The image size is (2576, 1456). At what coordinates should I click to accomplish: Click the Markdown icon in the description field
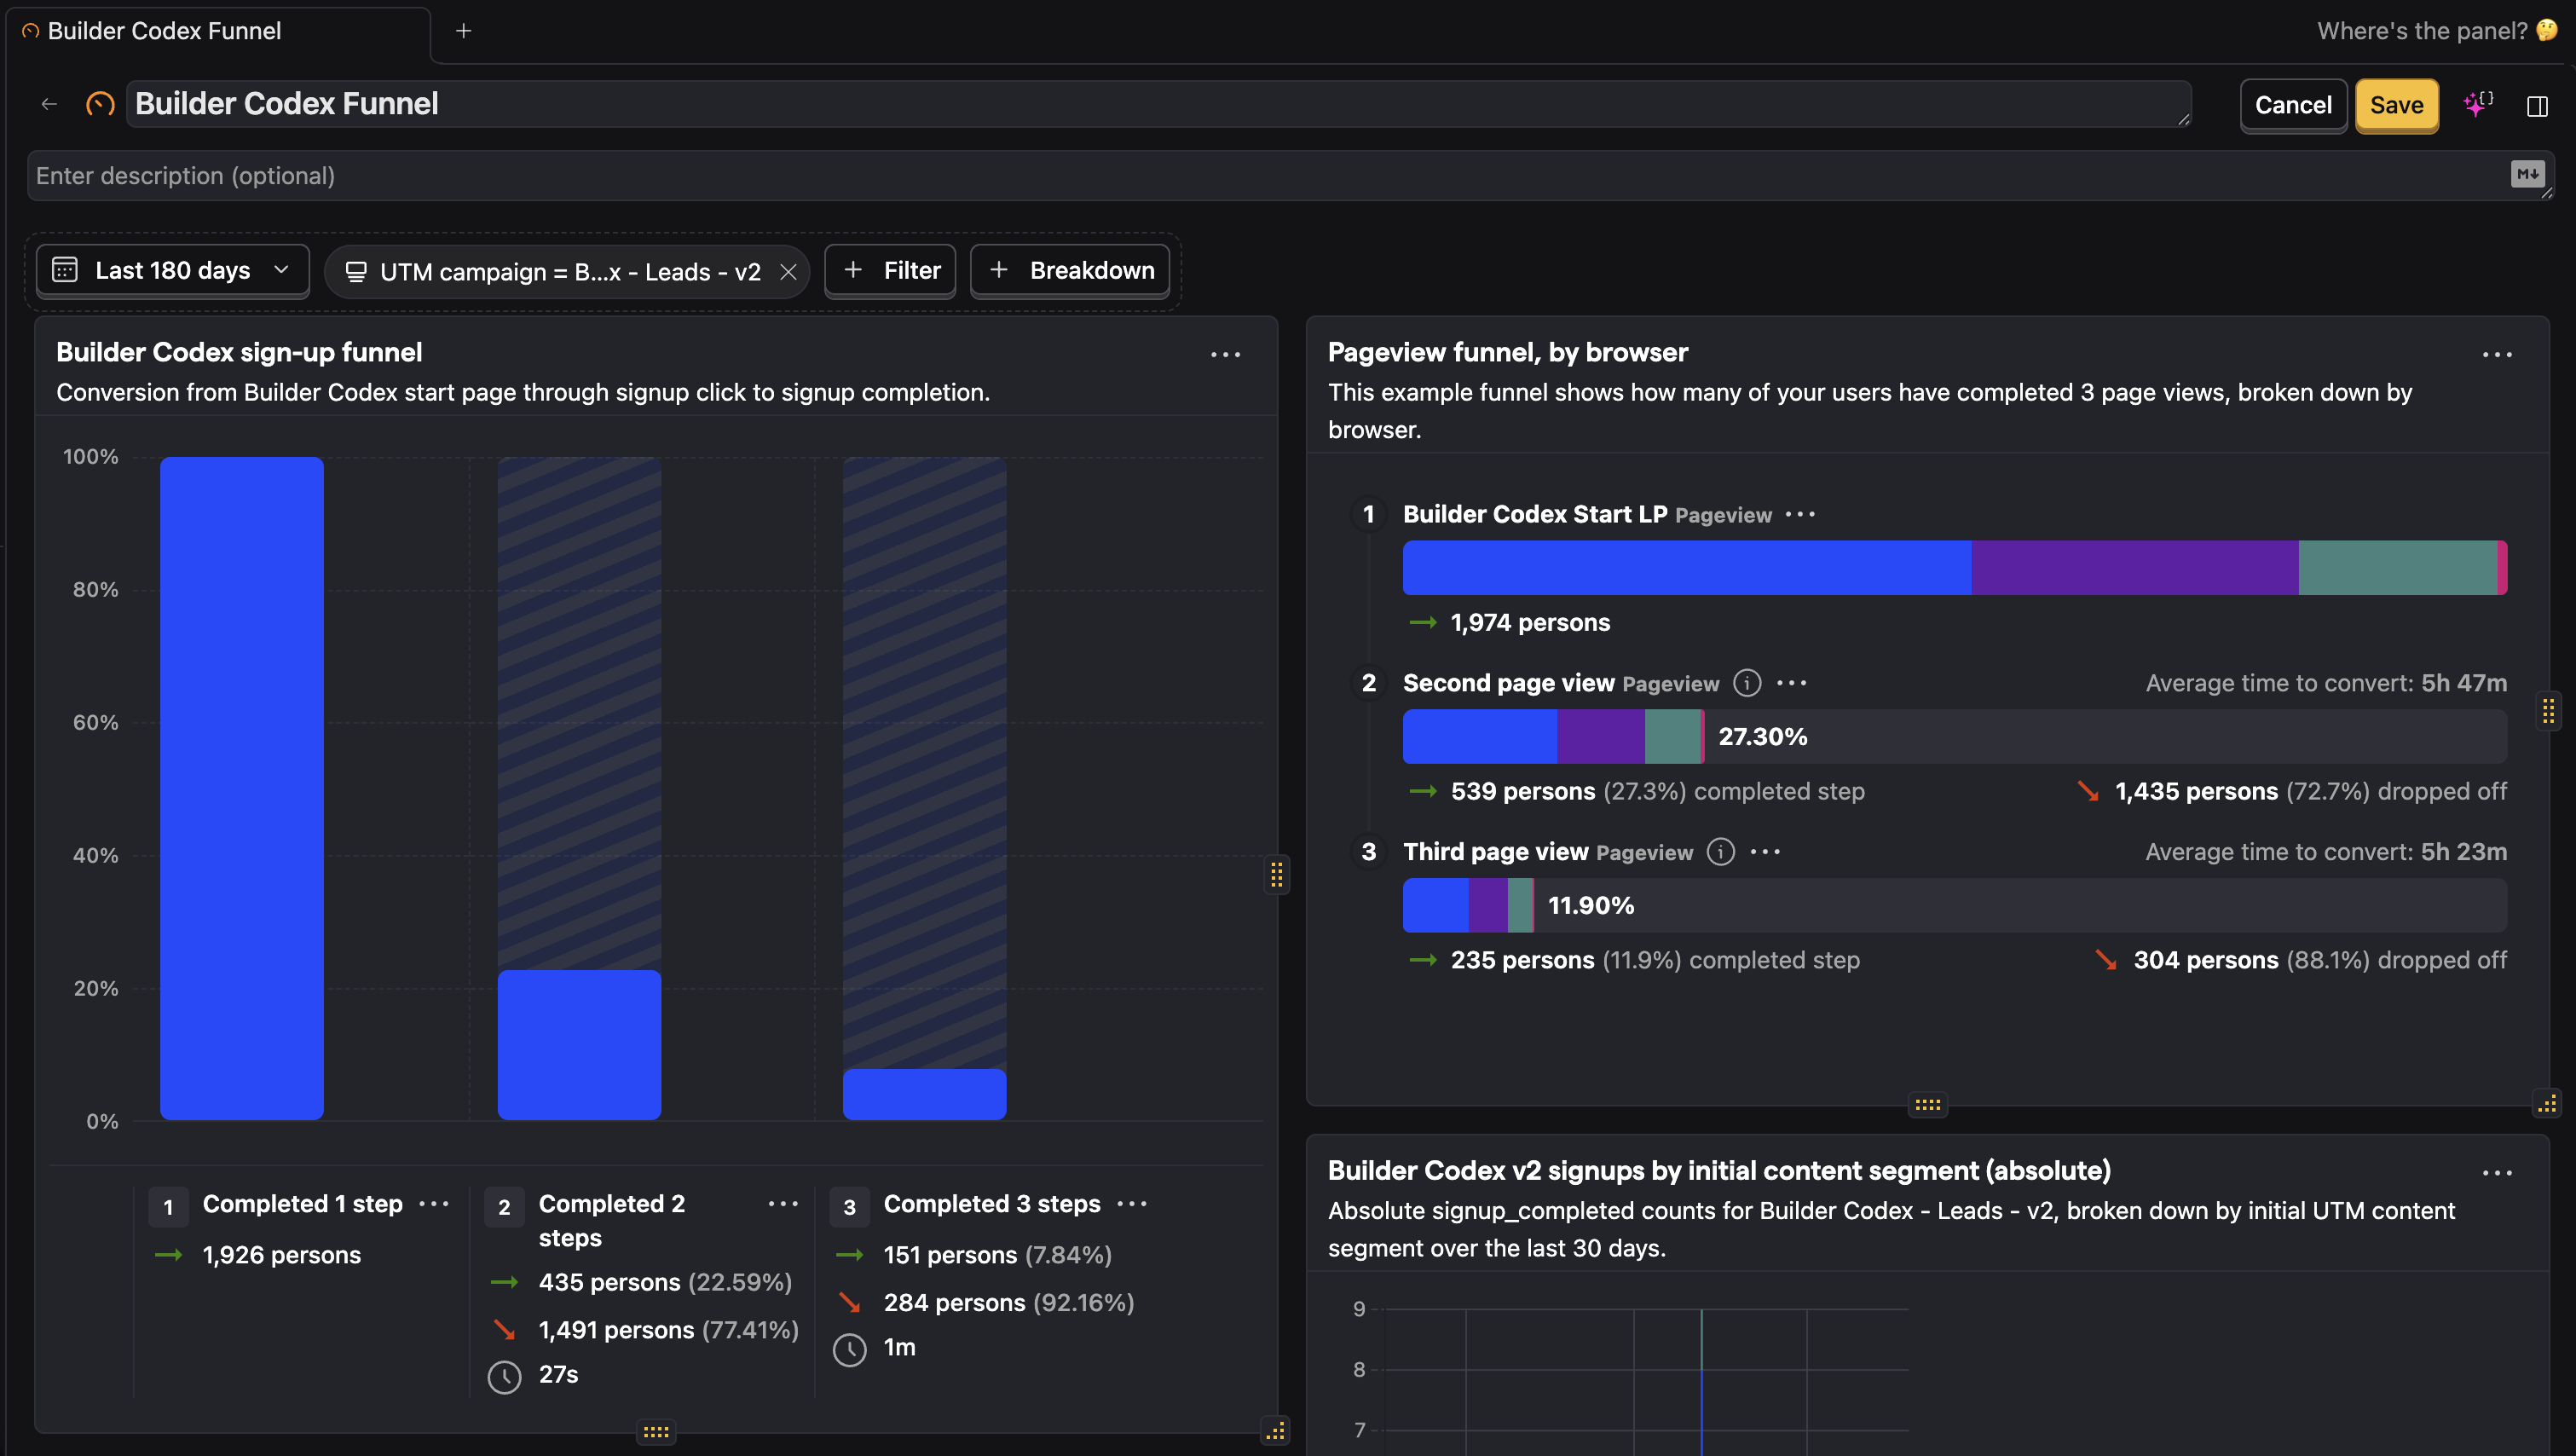click(2529, 174)
